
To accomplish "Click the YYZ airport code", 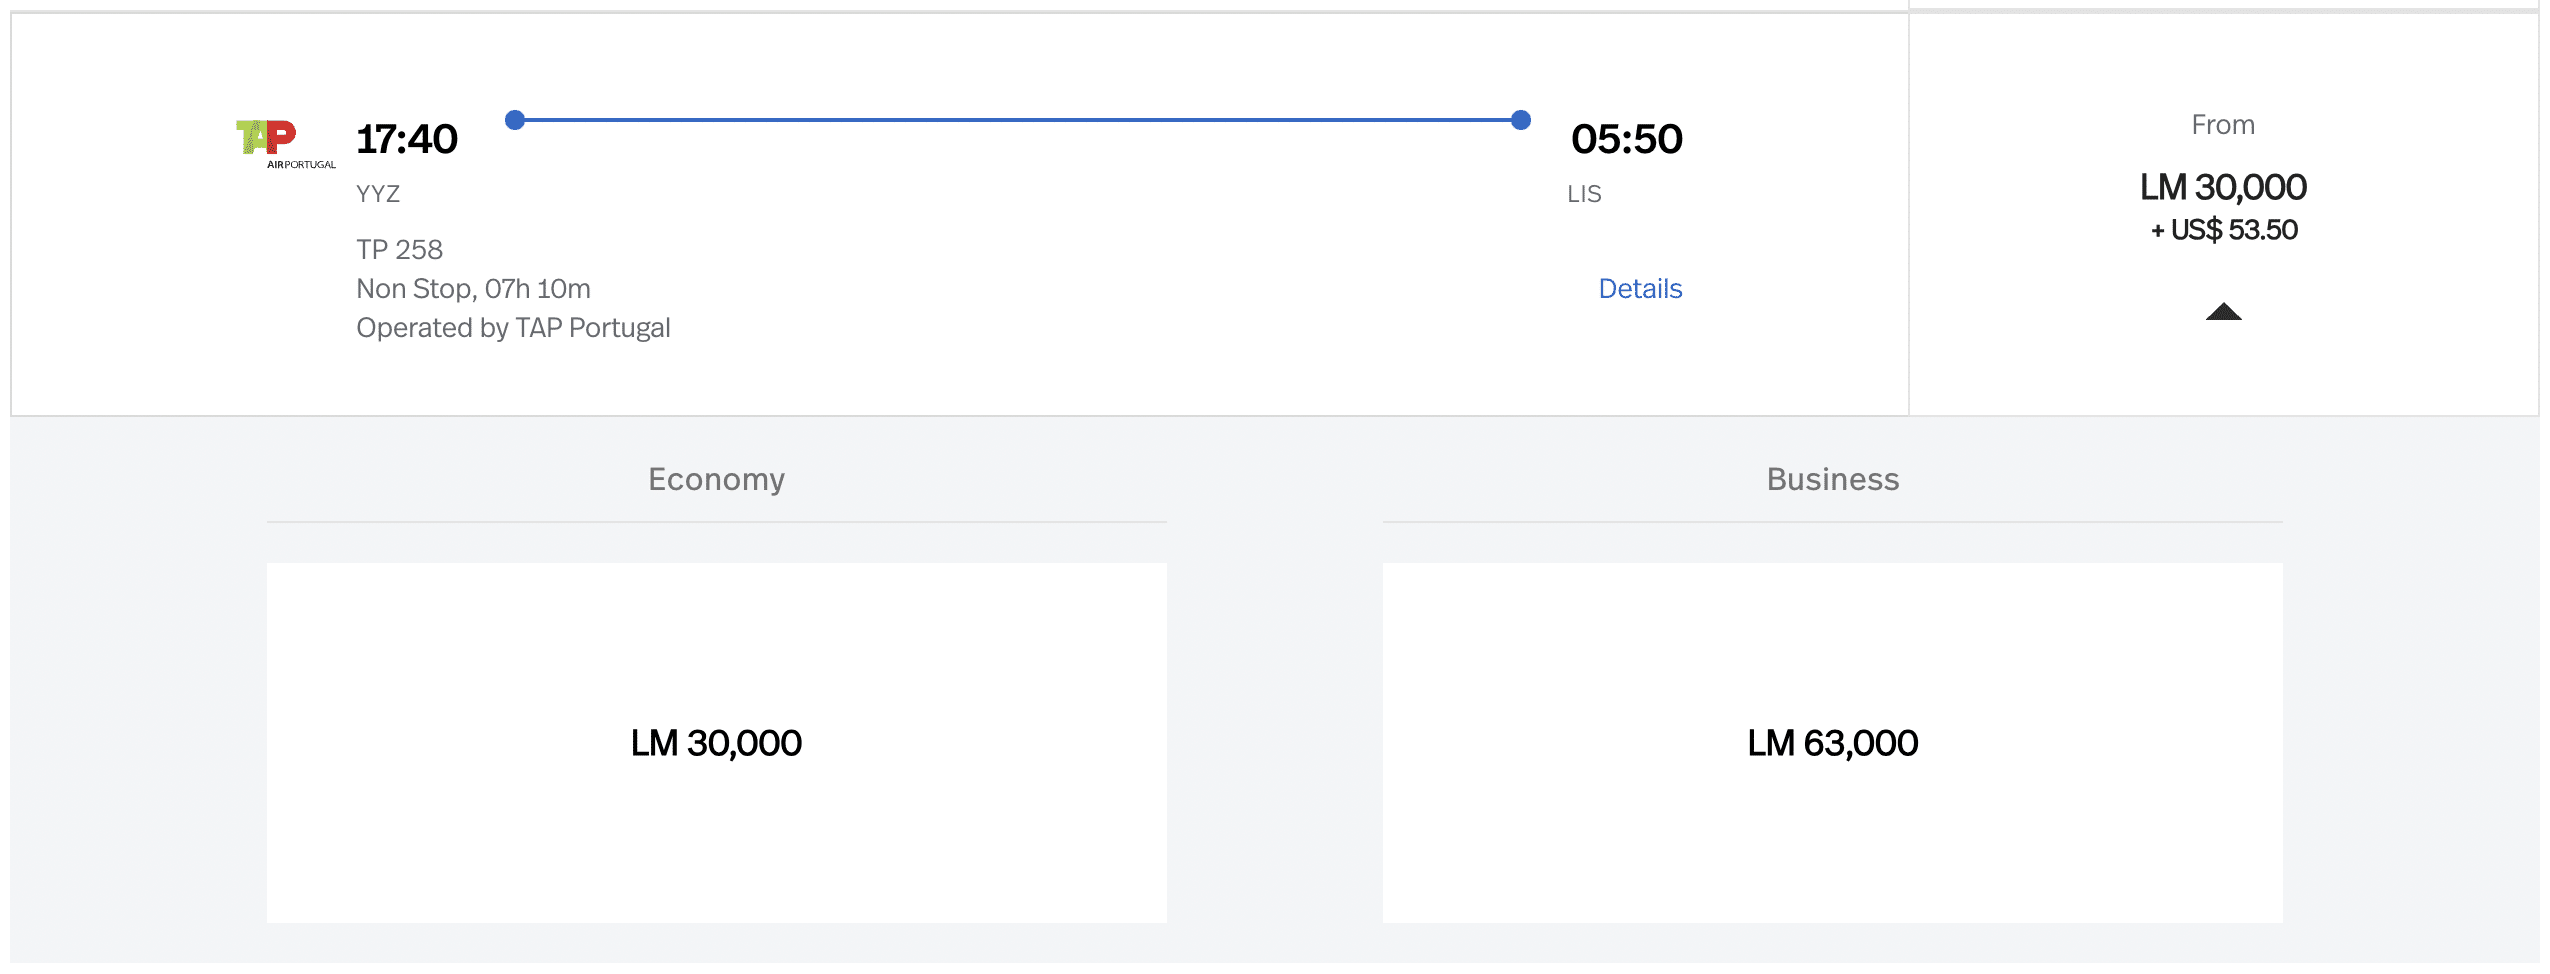I will (x=378, y=194).
